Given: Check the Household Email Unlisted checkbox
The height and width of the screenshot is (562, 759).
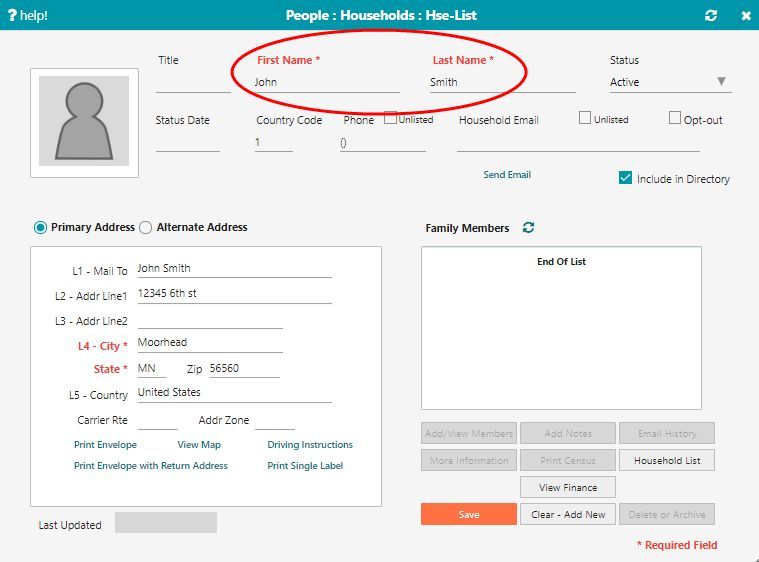Looking at the screenshot, I should pos(585,118).
